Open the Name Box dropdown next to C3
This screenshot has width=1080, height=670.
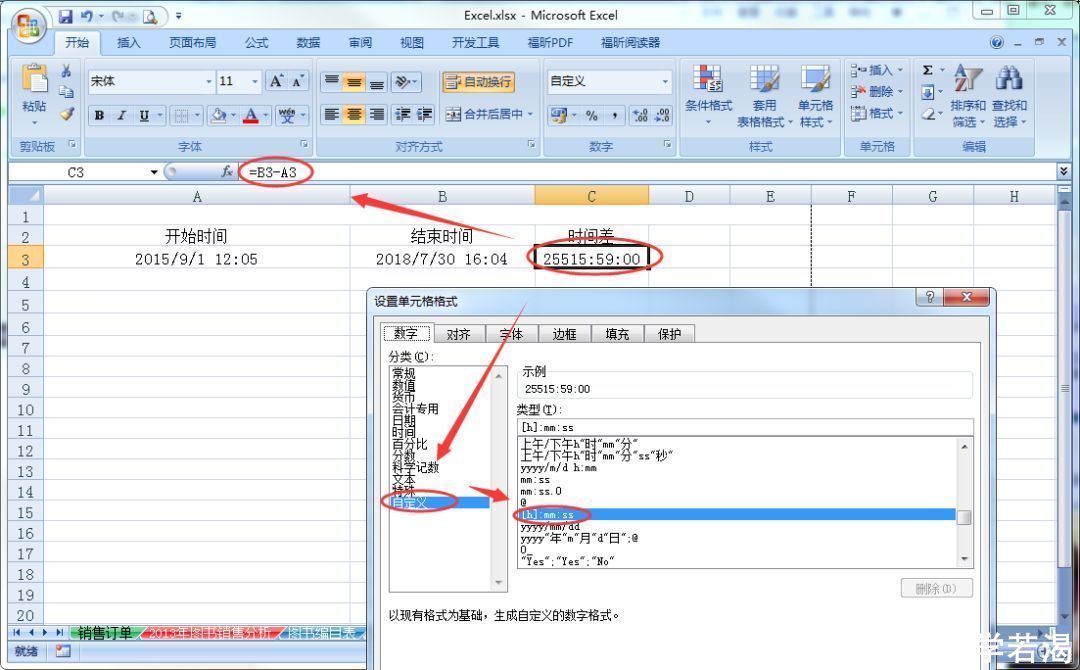click(x=154, y=172)
